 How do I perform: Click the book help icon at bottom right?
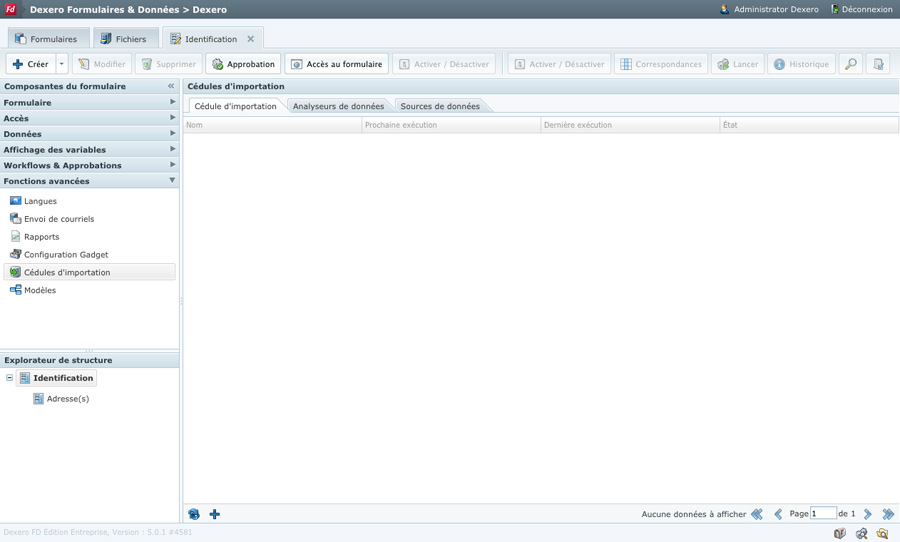(840, 533)
